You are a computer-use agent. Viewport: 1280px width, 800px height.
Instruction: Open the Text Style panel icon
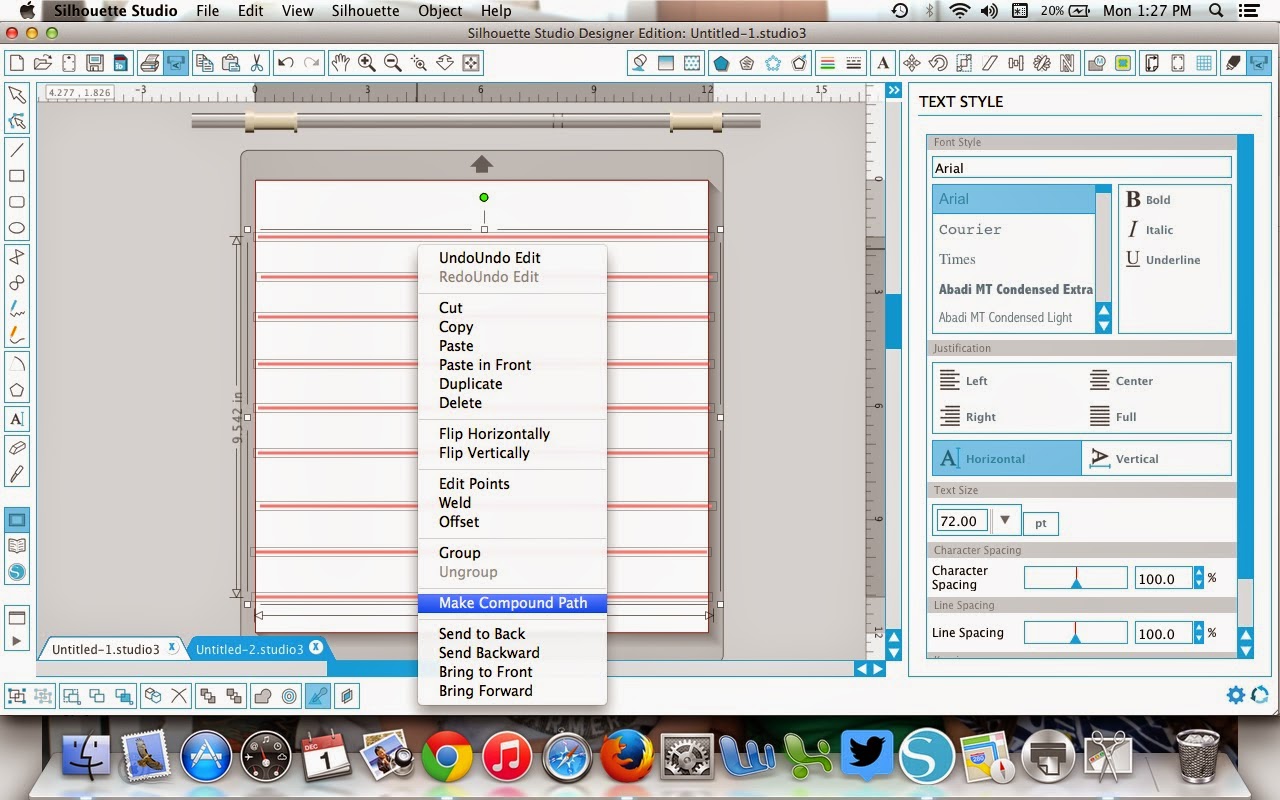[x=884, y=63]
